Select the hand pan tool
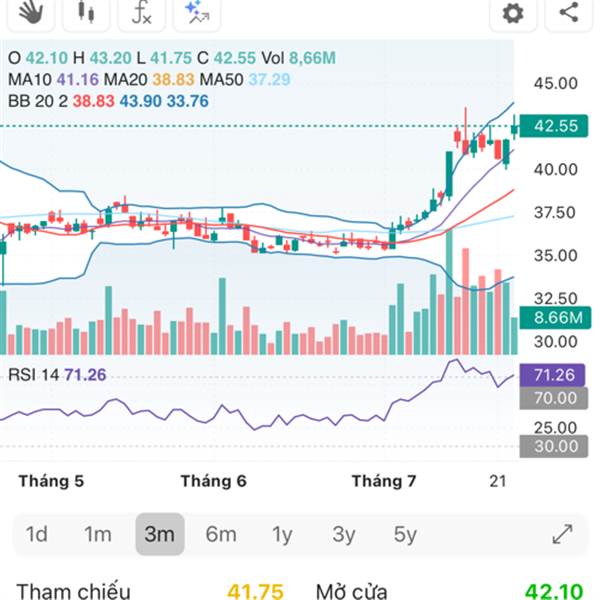The height and width of the screenshot is (600, 600). click(31, 13)
